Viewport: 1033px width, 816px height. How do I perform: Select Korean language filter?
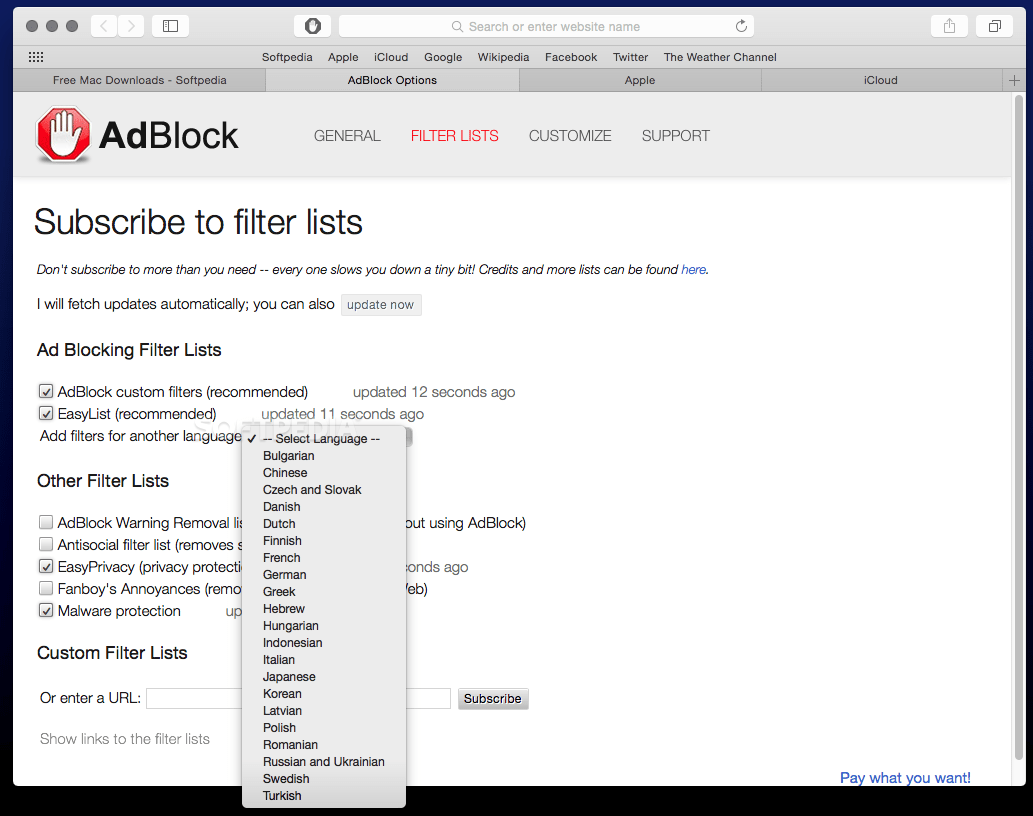click(x=324, y=694)
